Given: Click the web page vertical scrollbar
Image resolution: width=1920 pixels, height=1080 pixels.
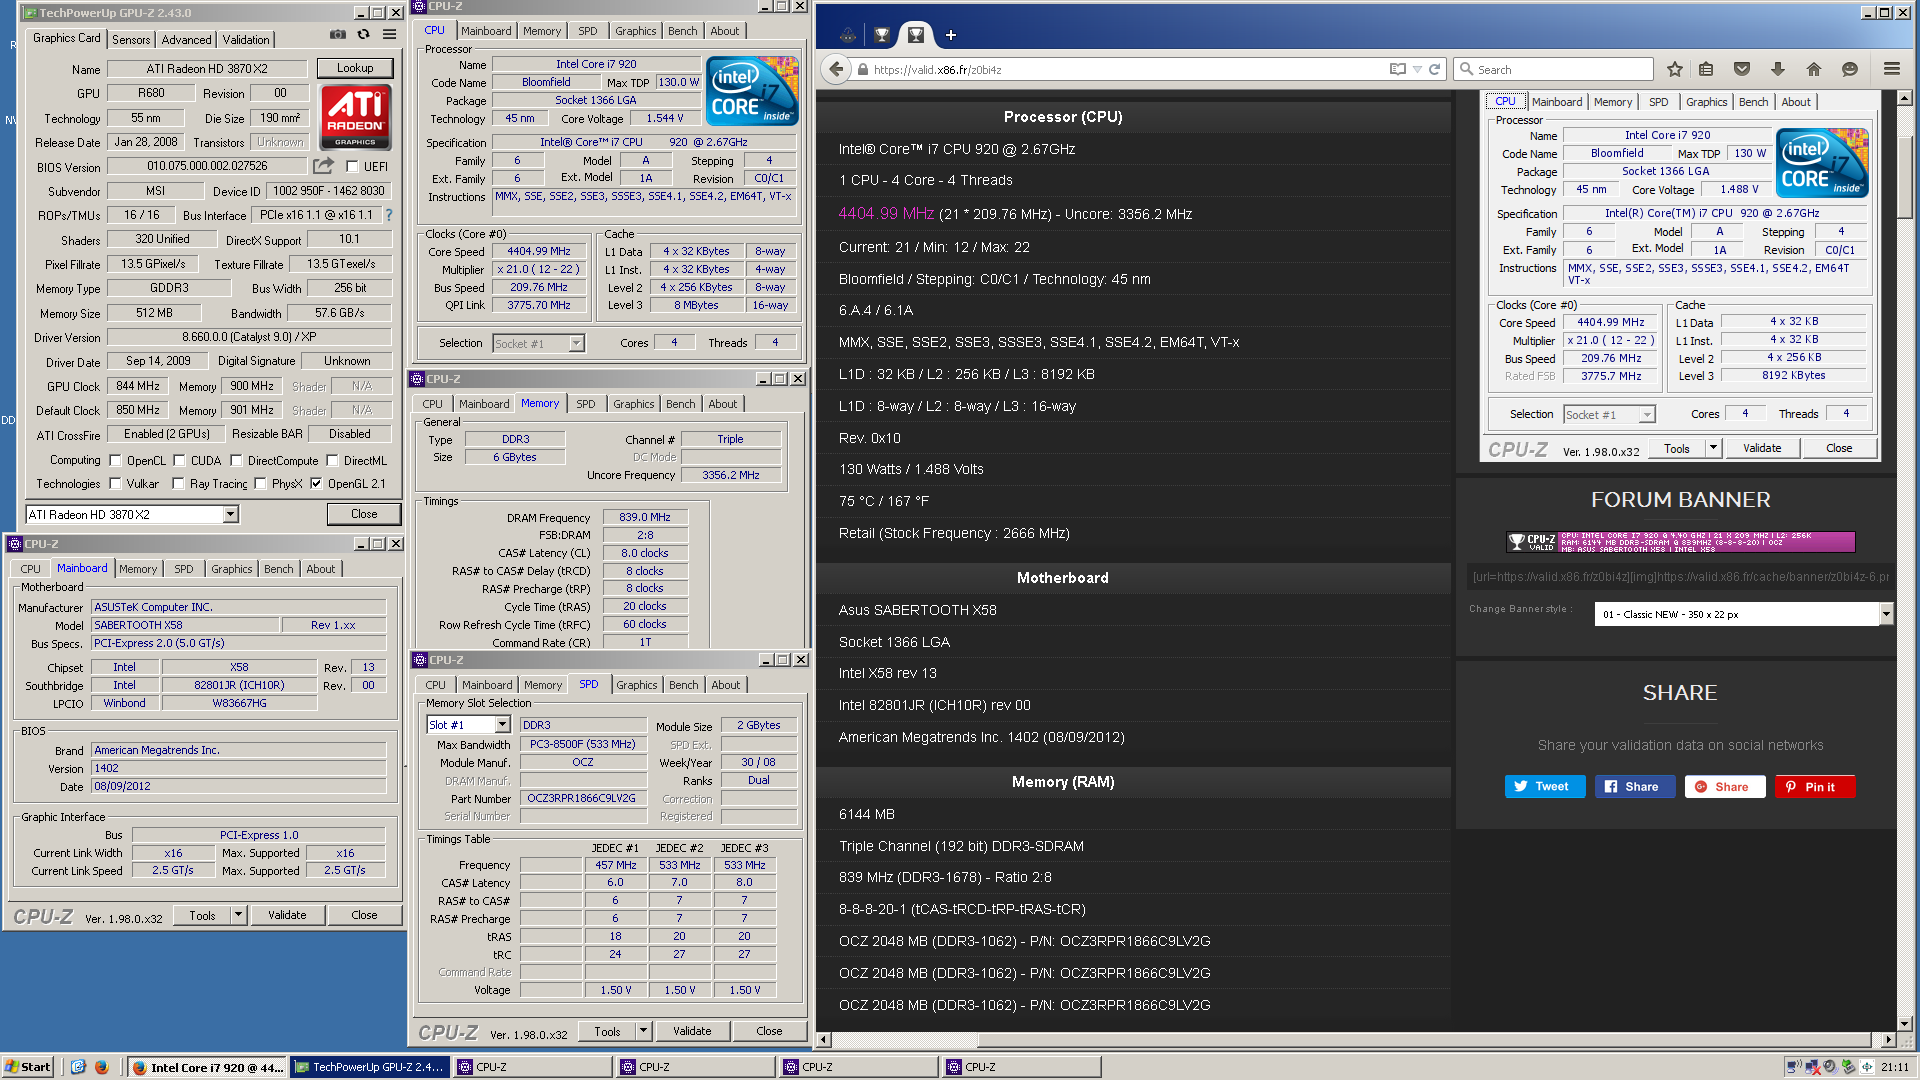Looking at the screenshot, I should click(x=1904, y=560).
